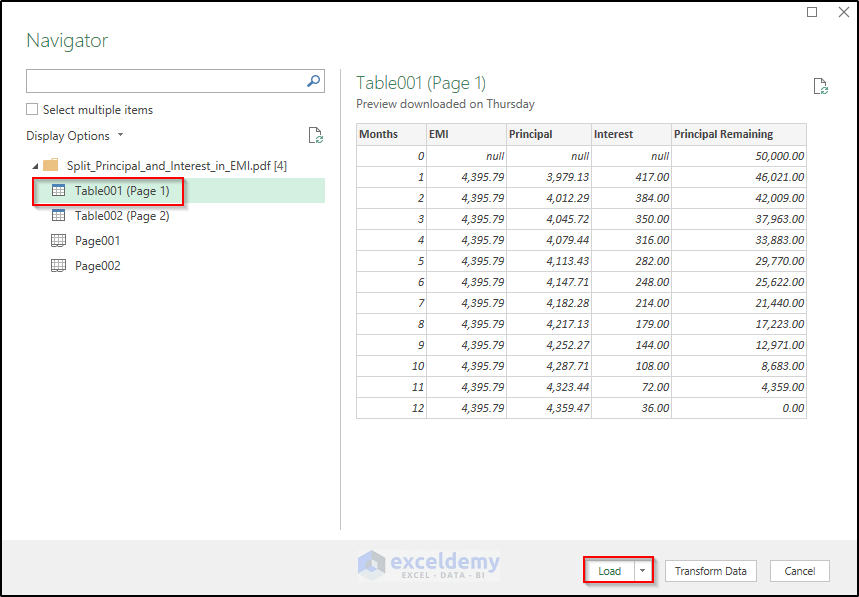Close the Navigator window
Image resolution: width=859 pixels, height=597 pixels.
click(x=844, y=12)
